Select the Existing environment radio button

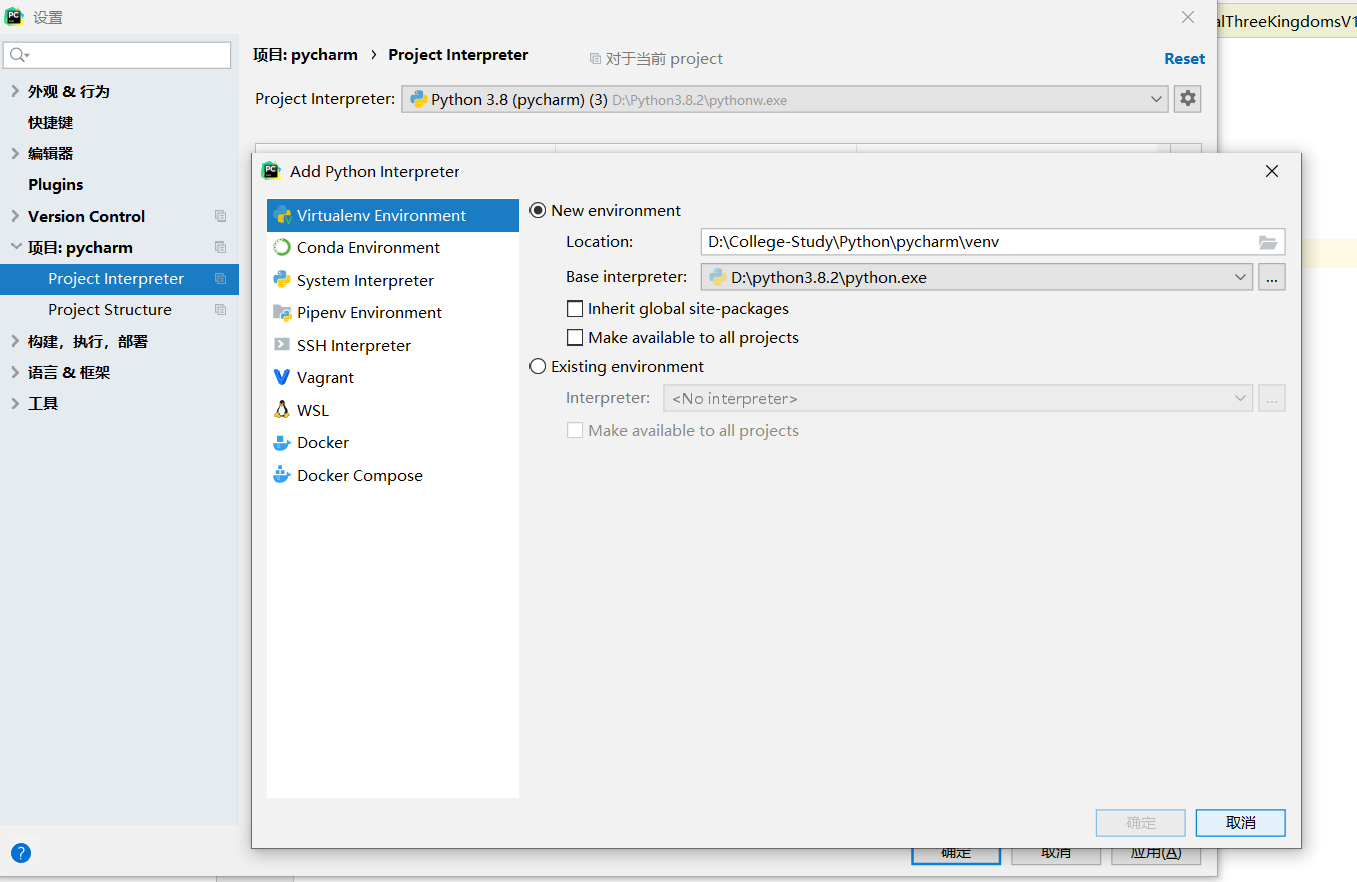pos(538,366)
